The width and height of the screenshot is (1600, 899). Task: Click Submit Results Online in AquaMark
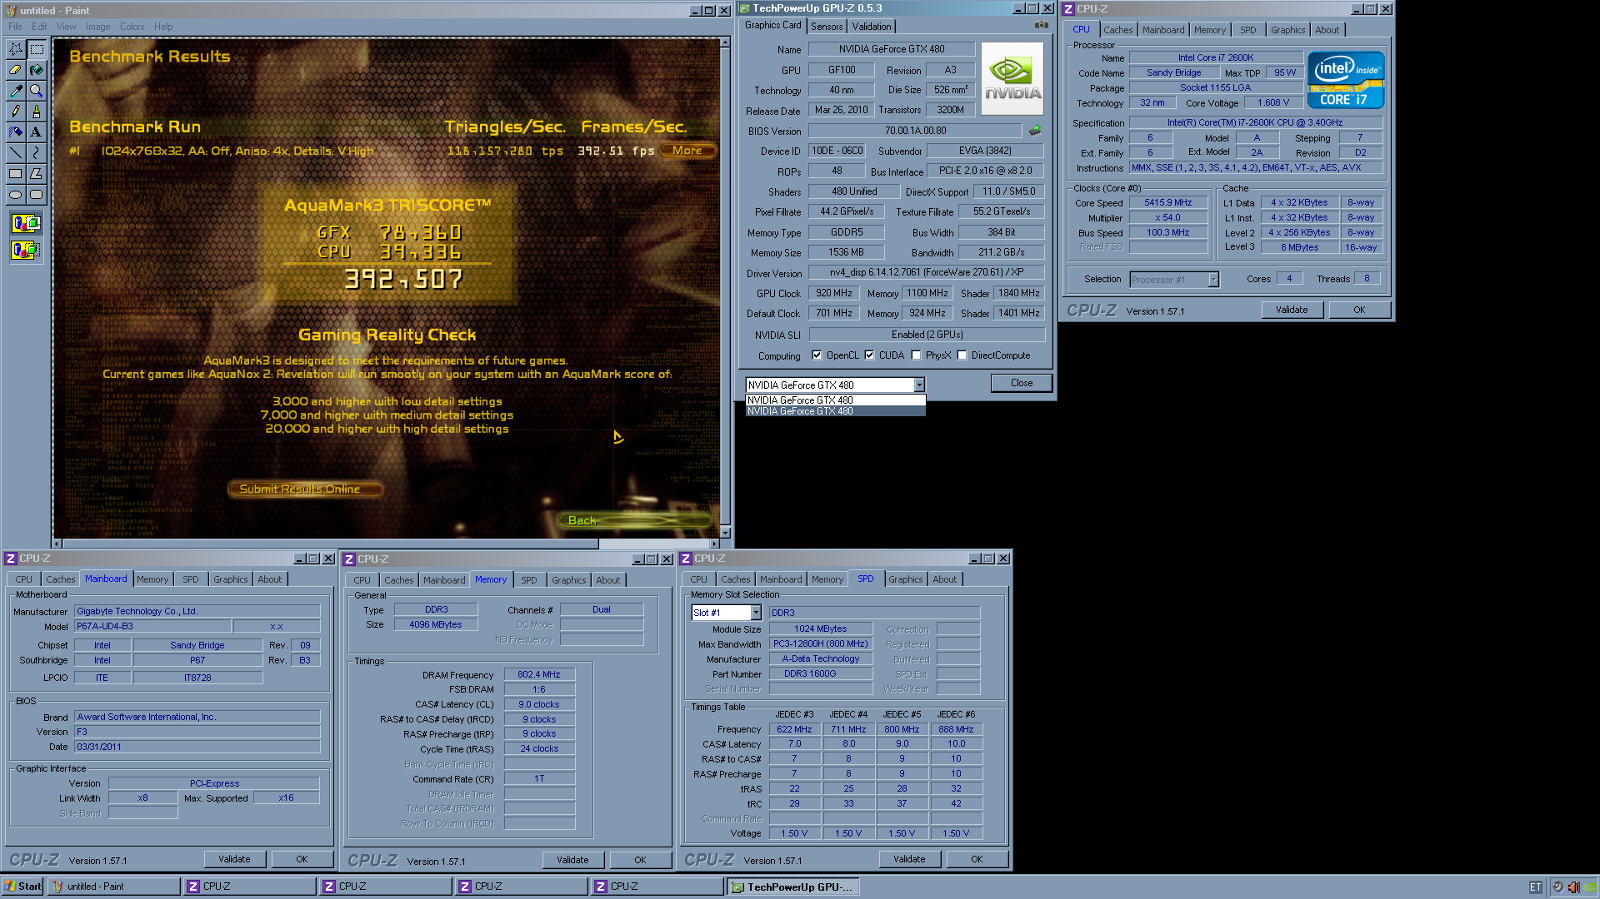(x=307, y=489)
